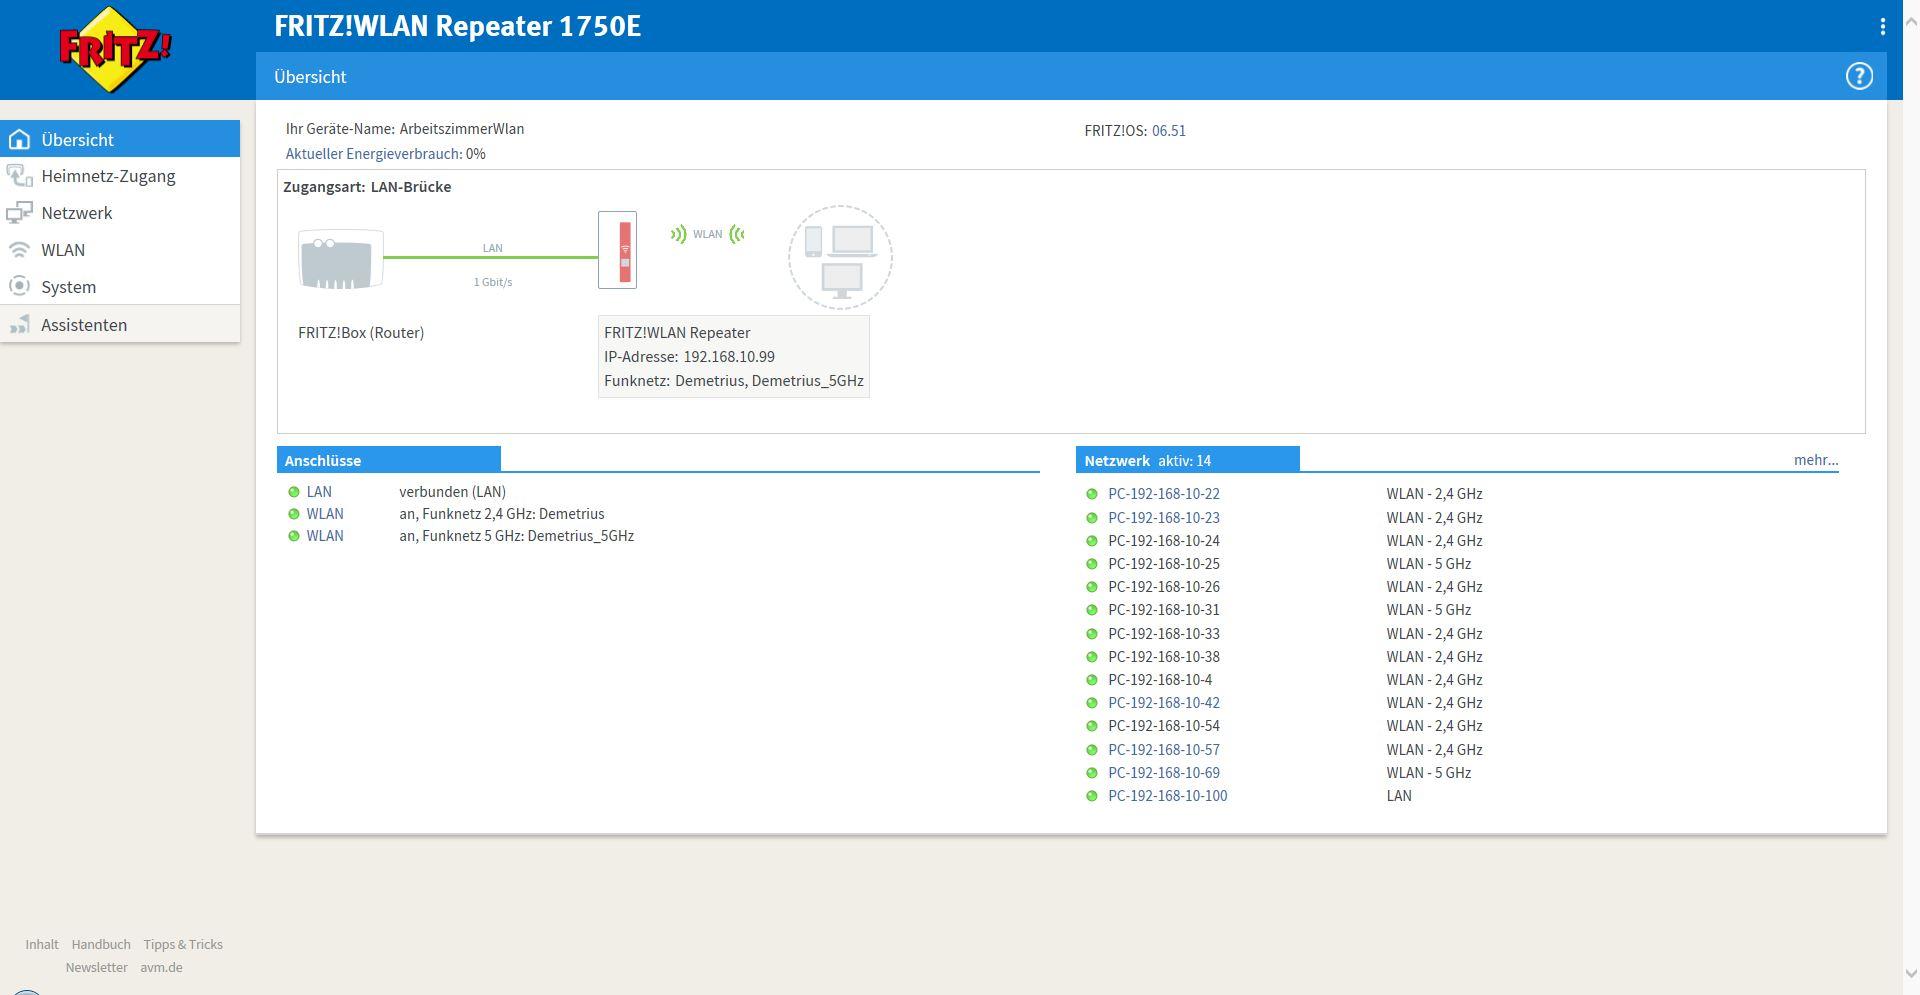Open device PC-192-168-10-69
This screenshot has height=995, width=1920.
click(1164, 773)
